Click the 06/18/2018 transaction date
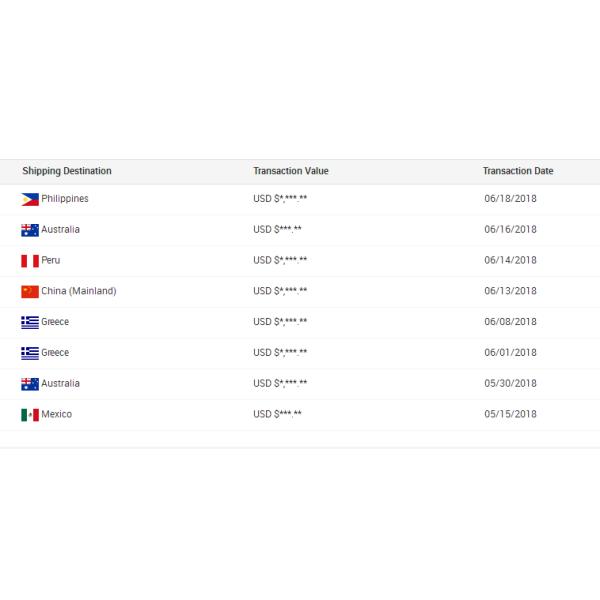Screen dimensions: 600x600 (x=510, y=199)
